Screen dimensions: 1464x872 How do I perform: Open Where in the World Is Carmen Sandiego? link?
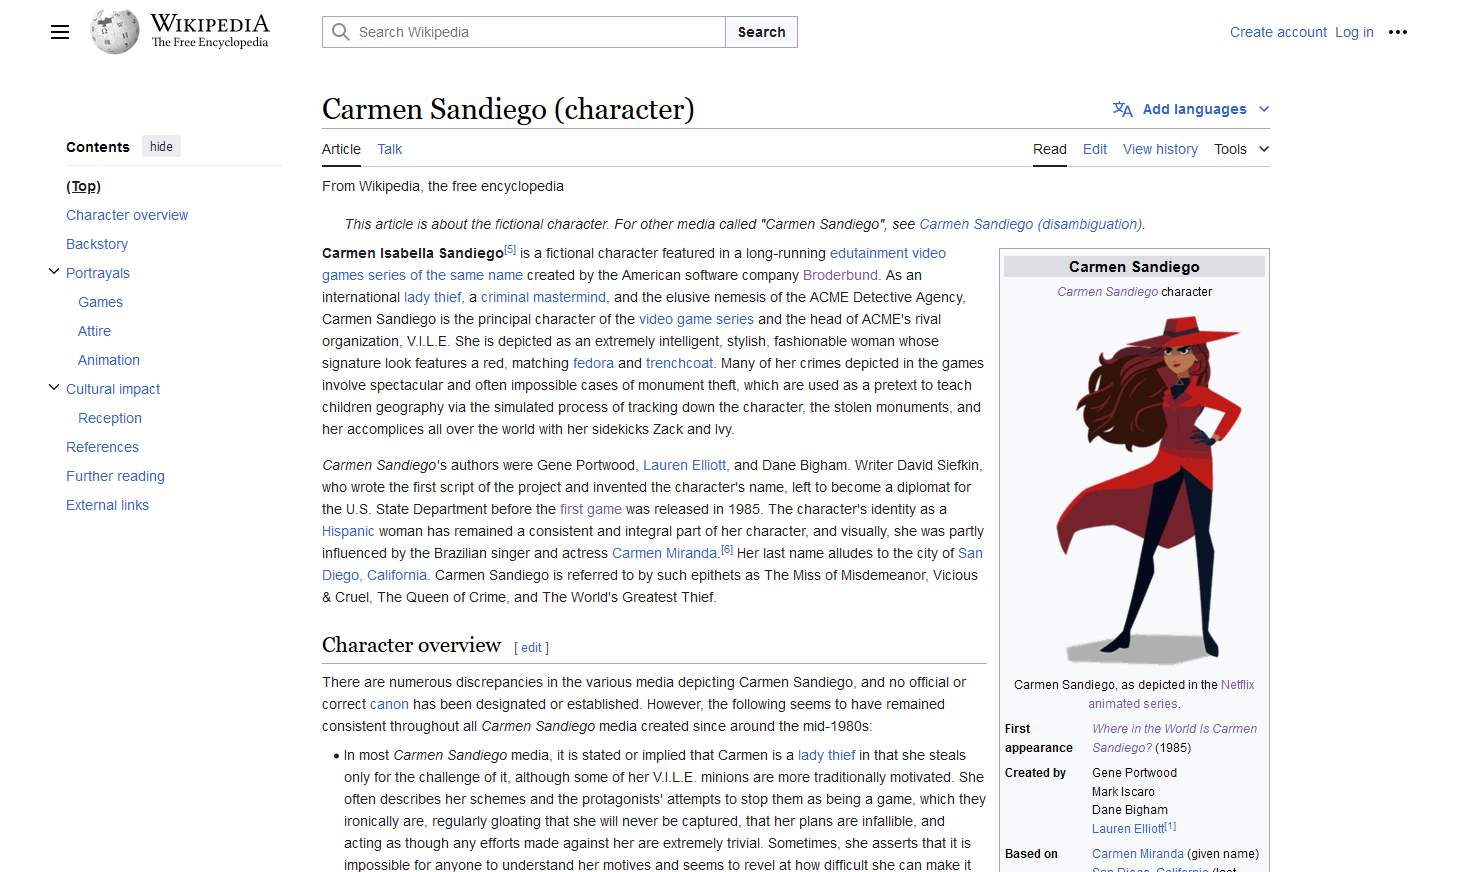click(x=1174, y=738)
